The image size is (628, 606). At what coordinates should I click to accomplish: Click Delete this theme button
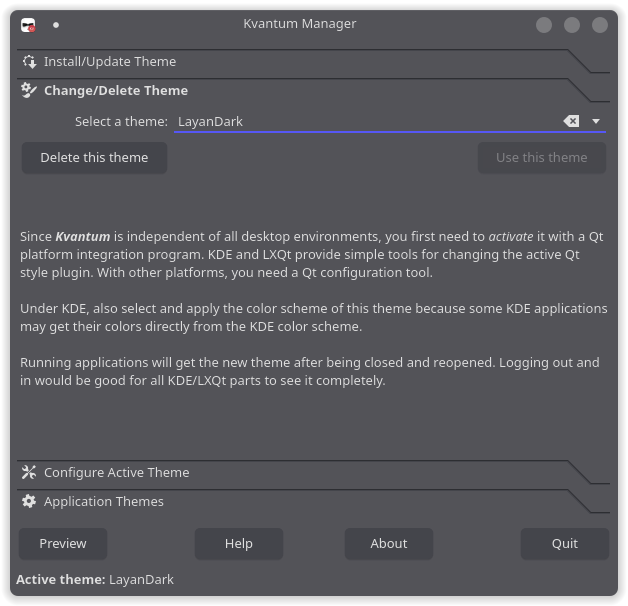94,158
